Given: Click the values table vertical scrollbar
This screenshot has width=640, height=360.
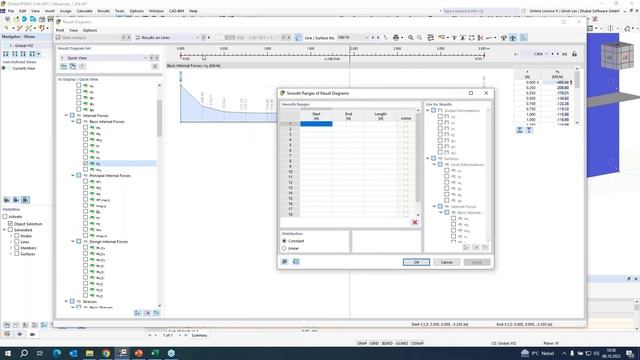Looking at the screenshot, I should (577, 96).
